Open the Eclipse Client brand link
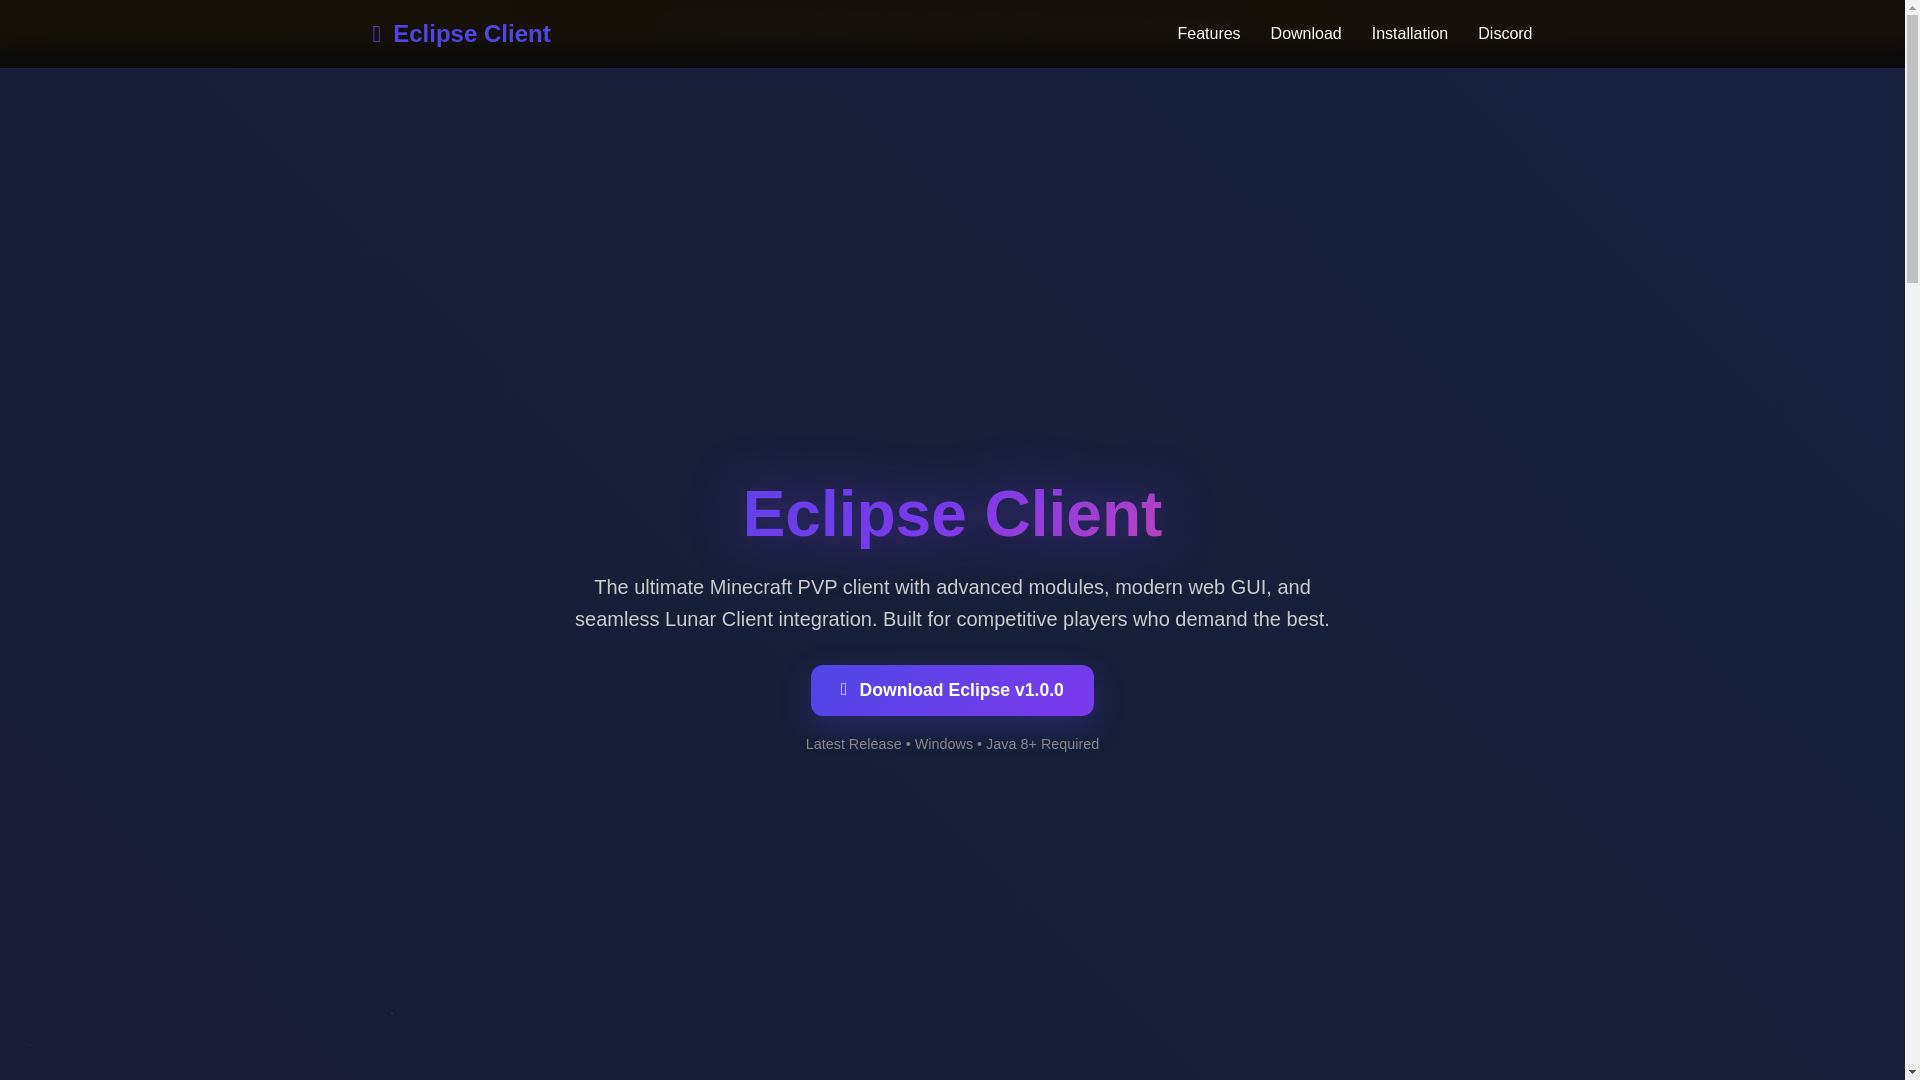 click(x=461, y=34)
